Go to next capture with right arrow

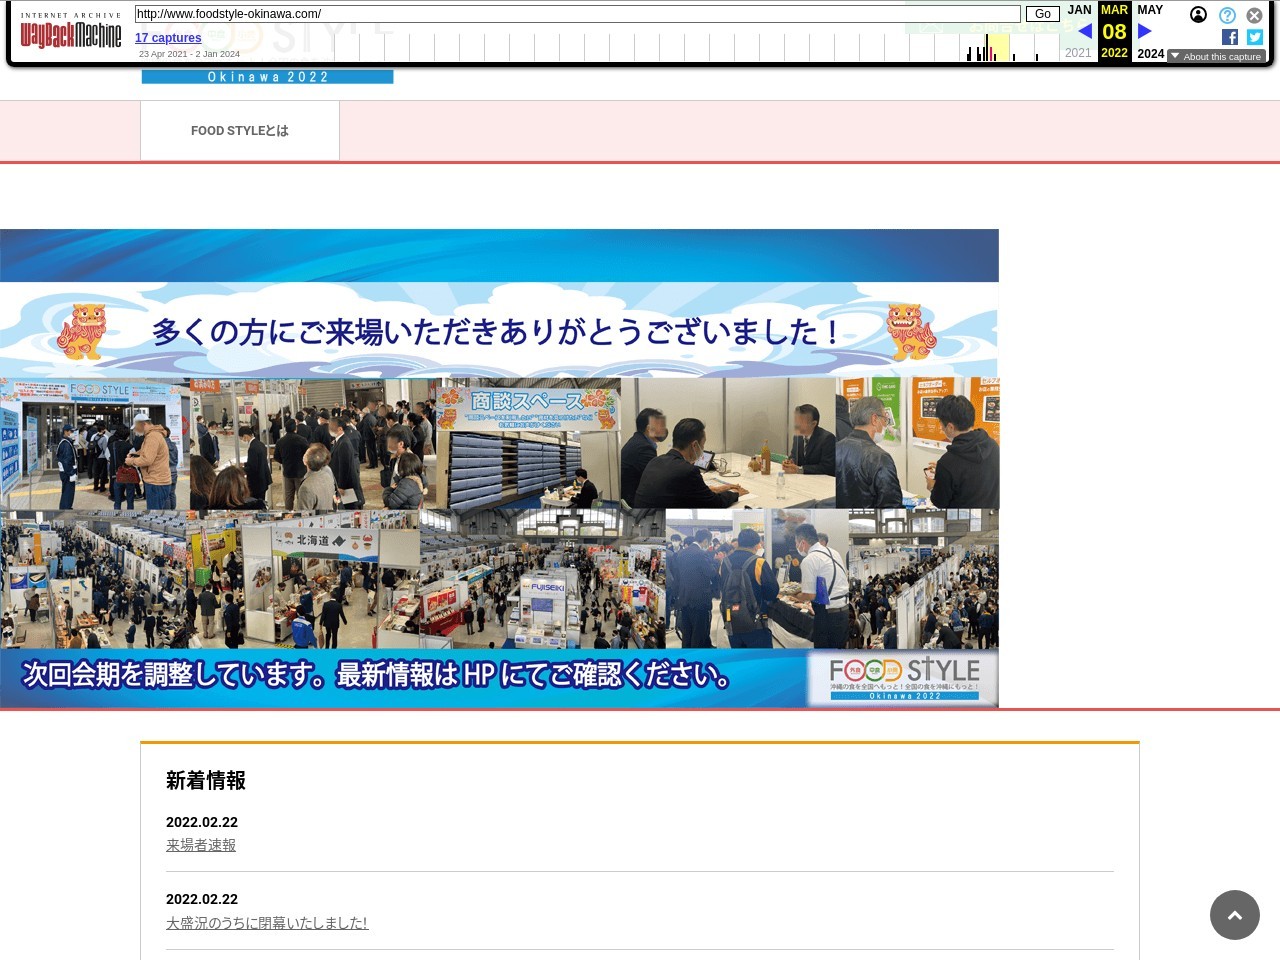click(x=1145, y=31)
